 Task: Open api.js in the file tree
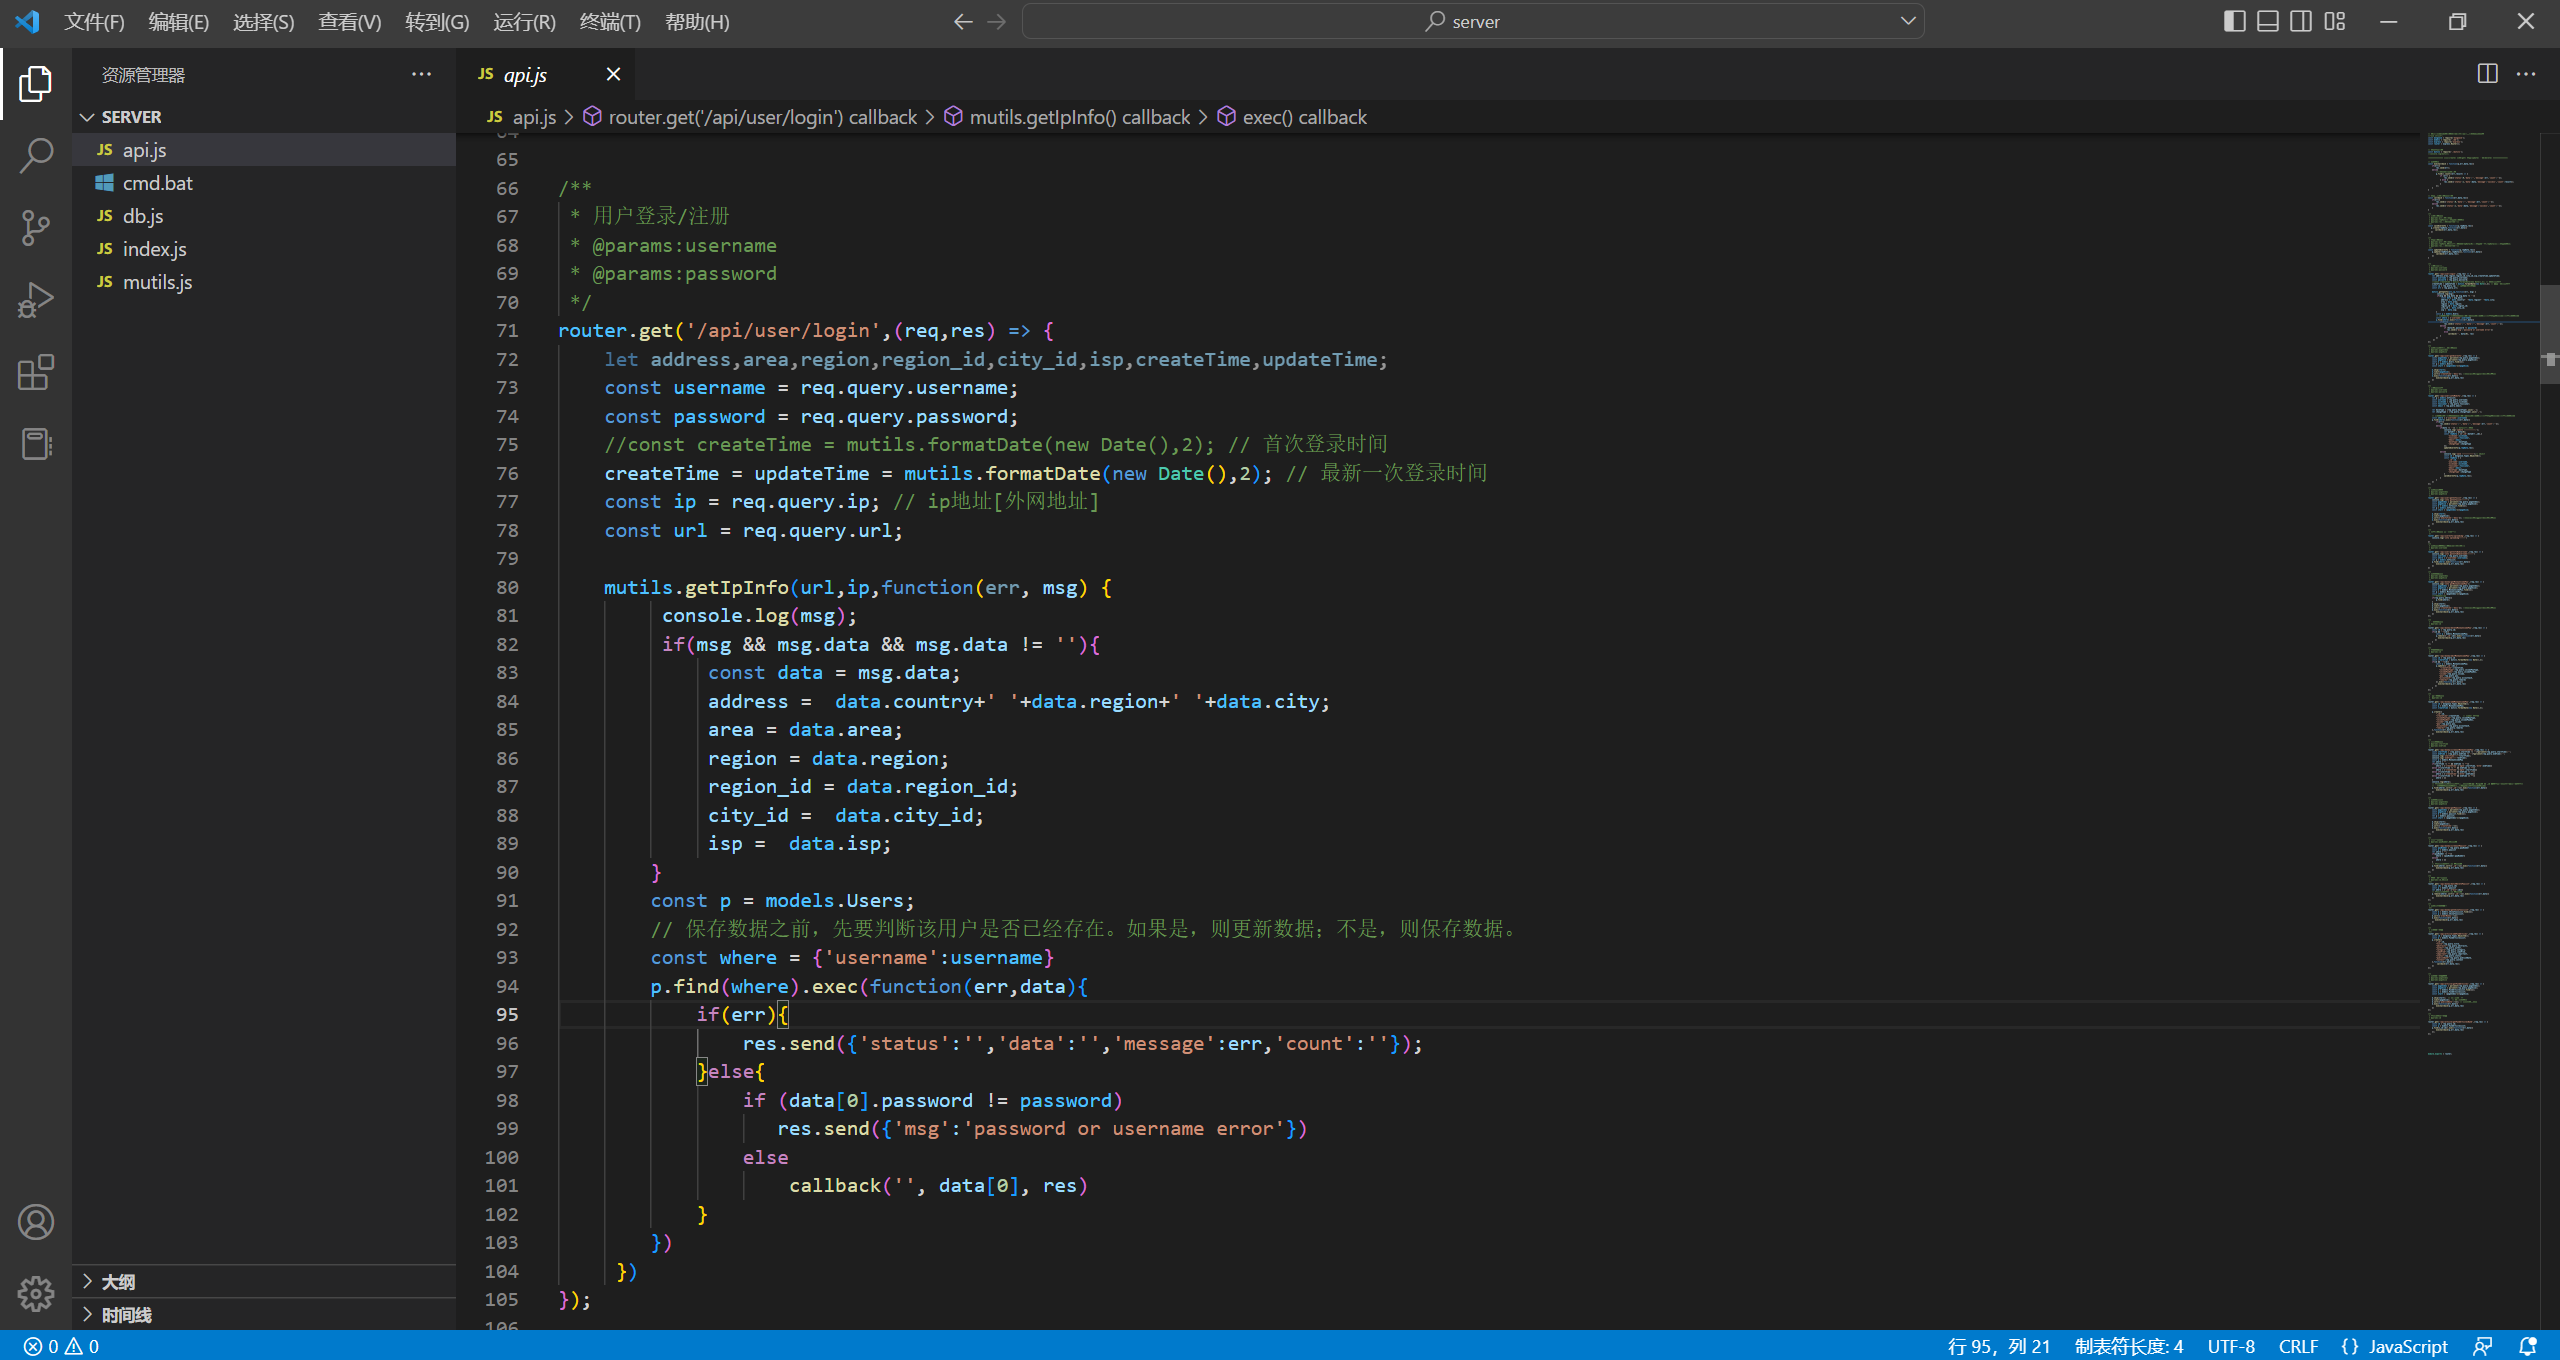264,150
